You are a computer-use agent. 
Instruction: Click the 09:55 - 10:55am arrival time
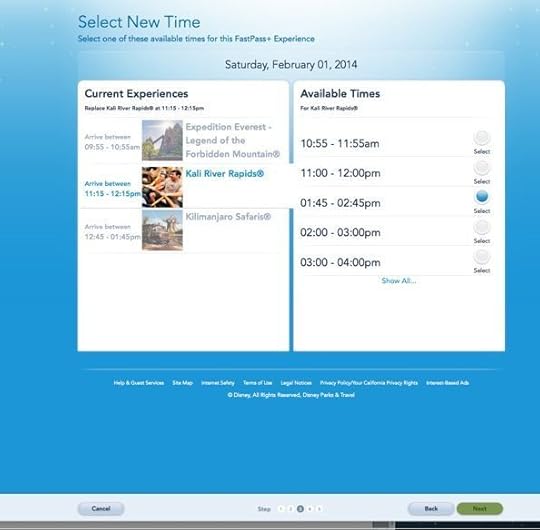point(112,147)
